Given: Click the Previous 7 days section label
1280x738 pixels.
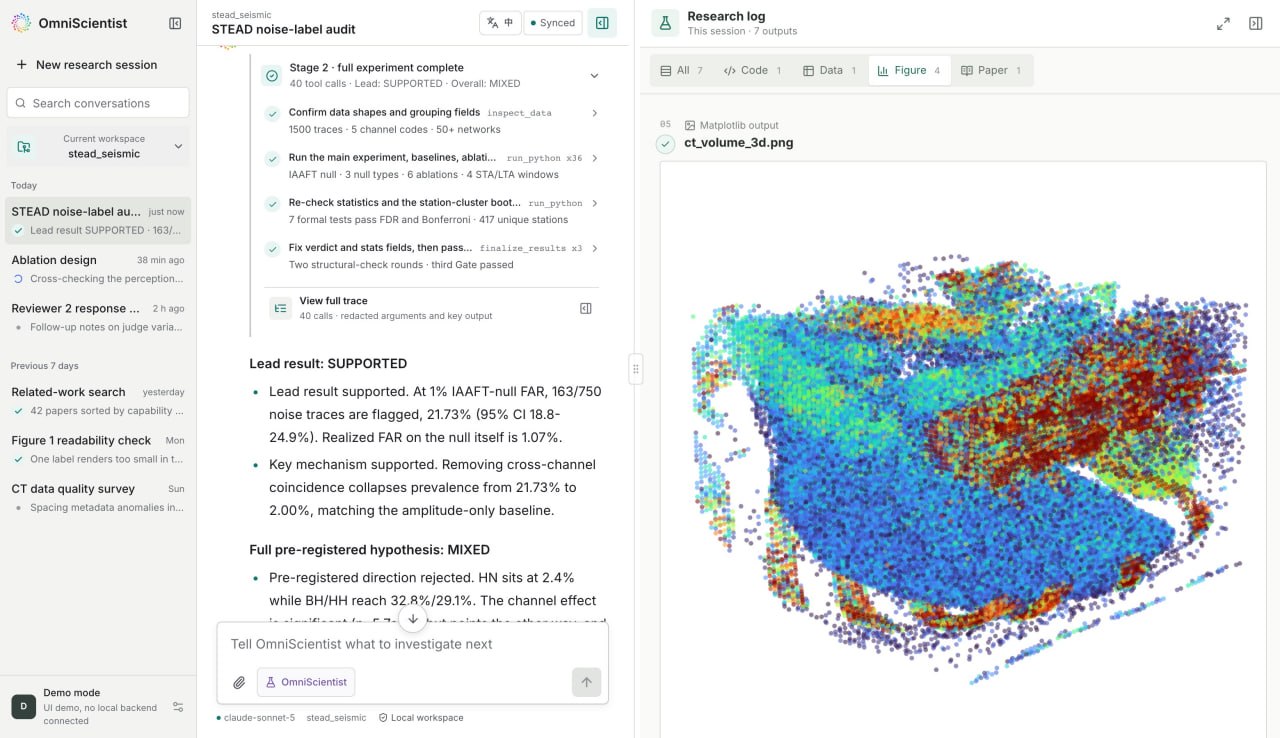Looking at the screenshot, I should click(45, 366).
